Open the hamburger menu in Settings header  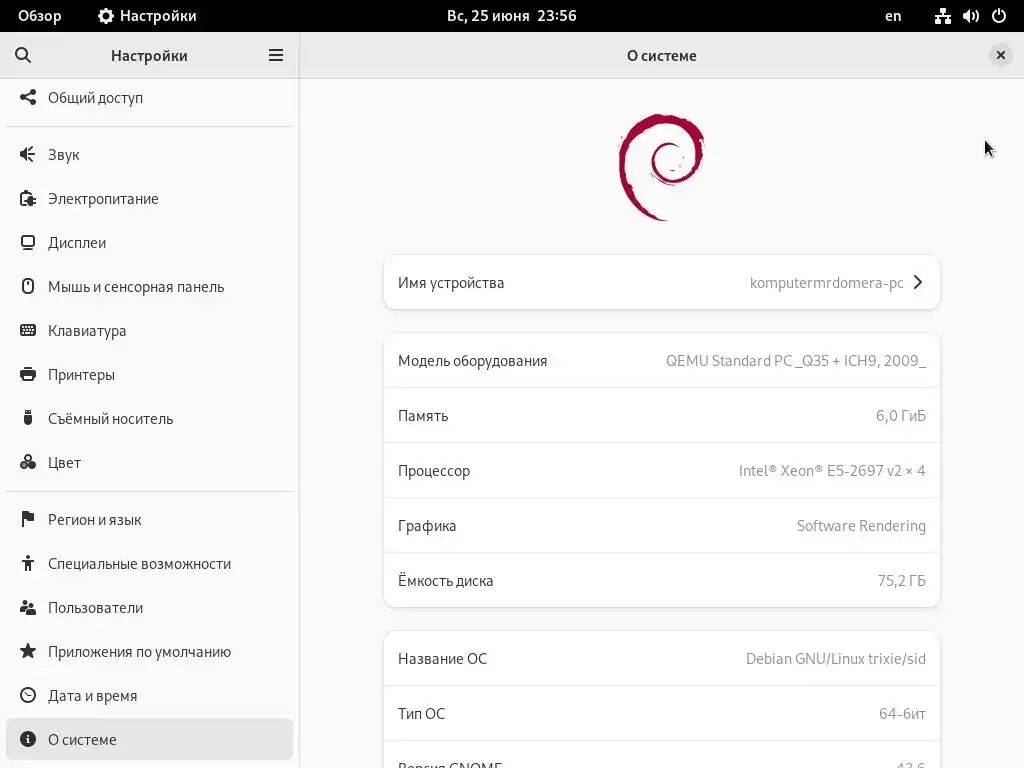click(x=276, y=56)
